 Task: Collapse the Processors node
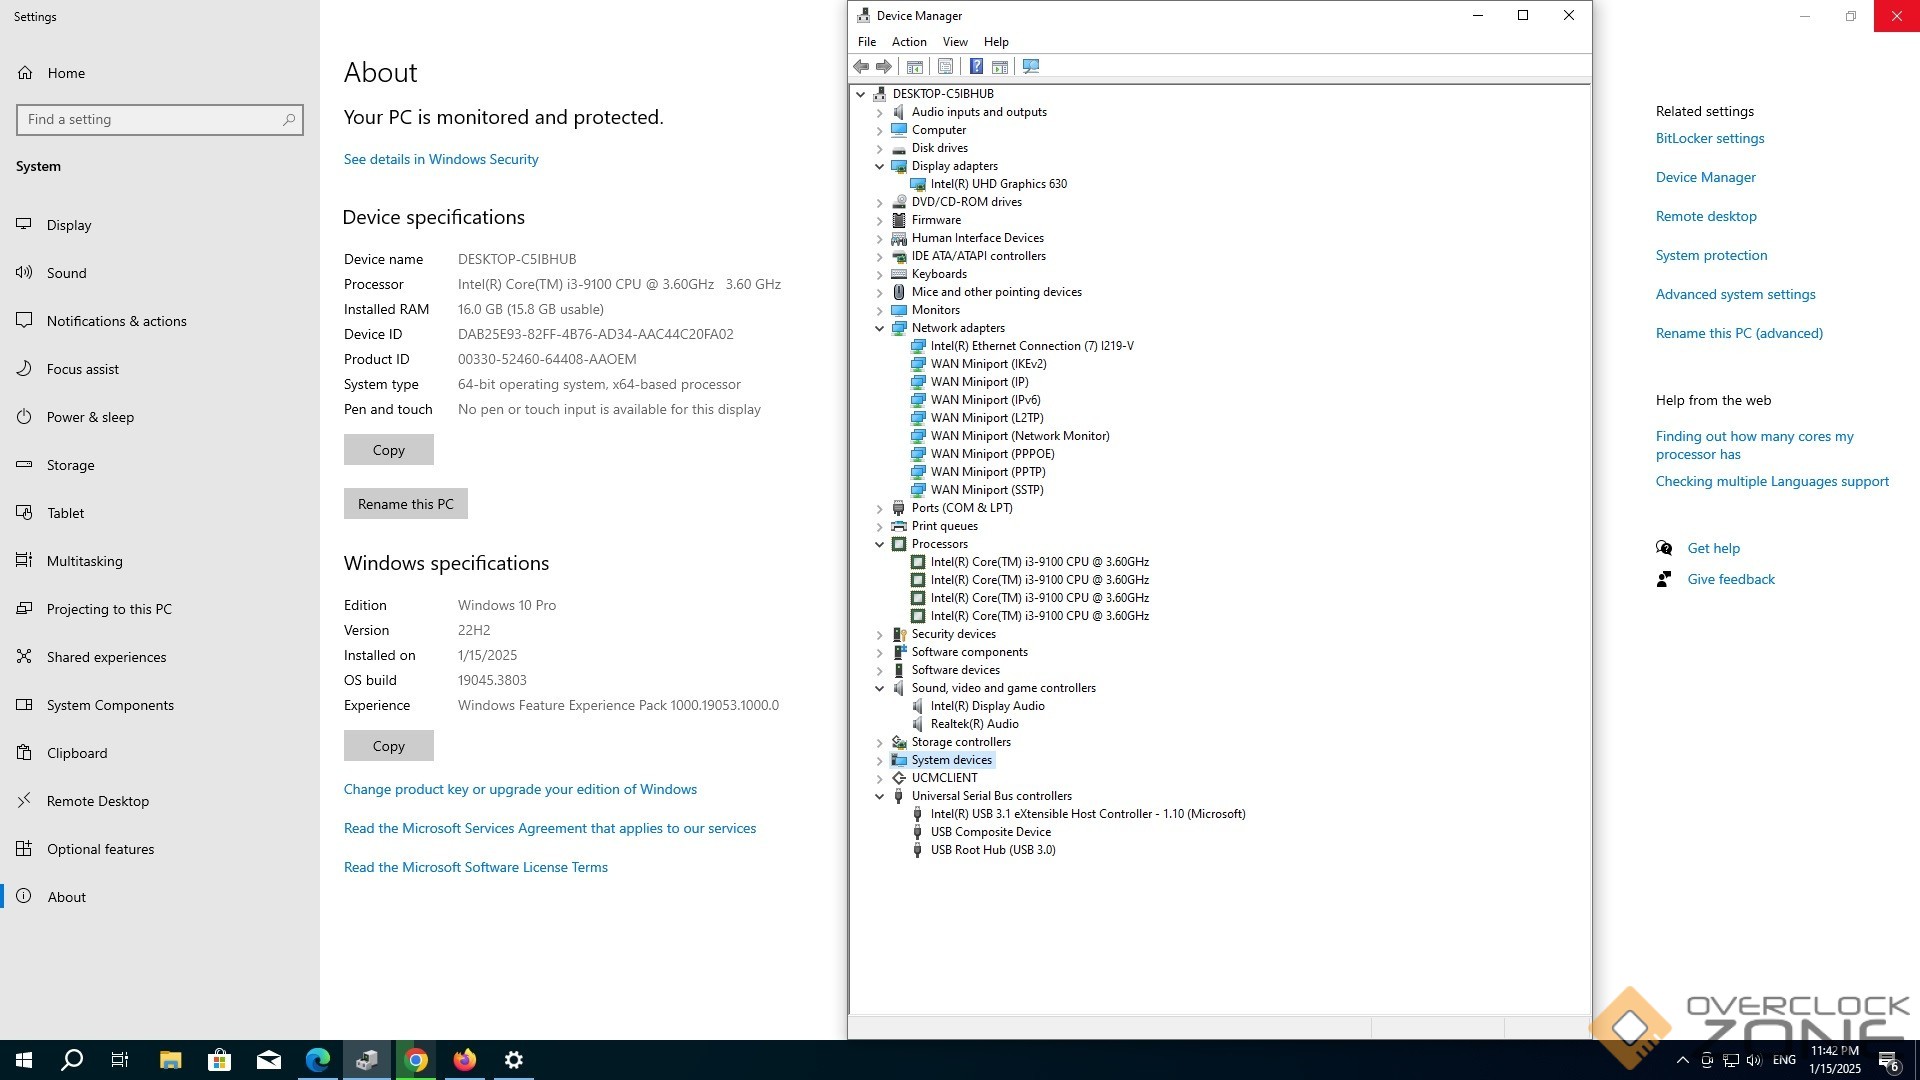point(880,544)
